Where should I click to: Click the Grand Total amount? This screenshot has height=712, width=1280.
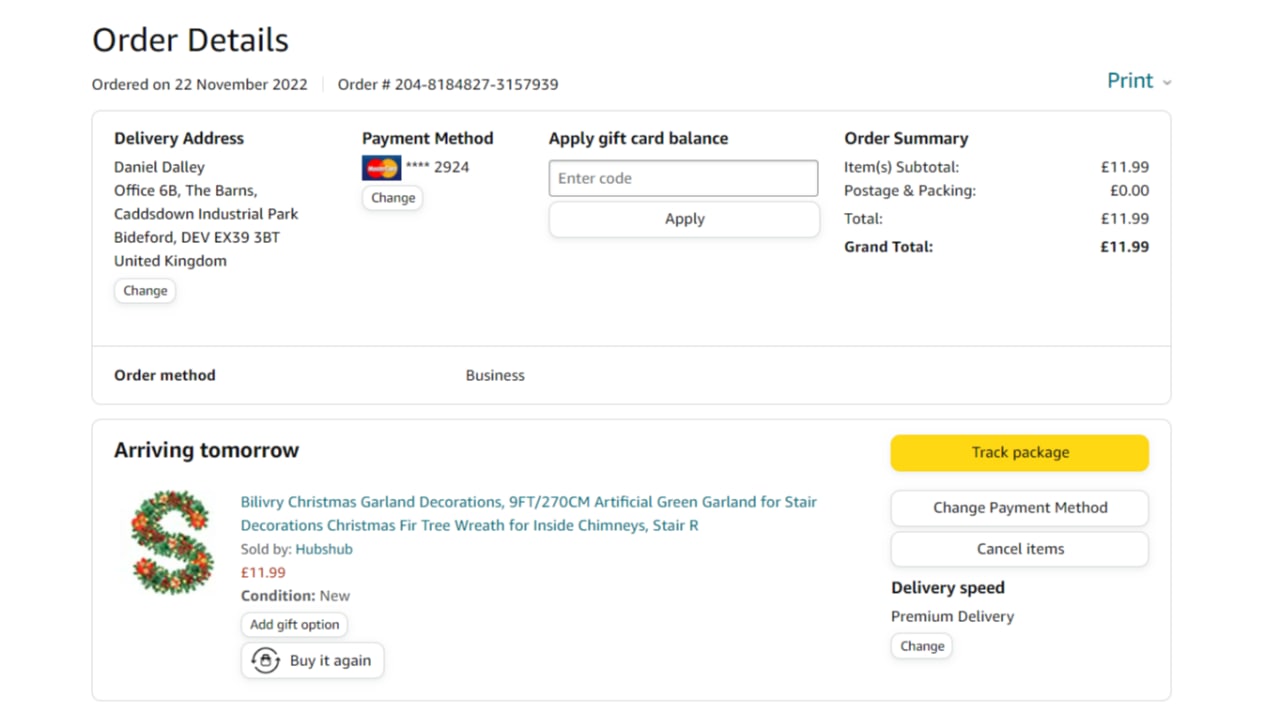[1124, 247]
